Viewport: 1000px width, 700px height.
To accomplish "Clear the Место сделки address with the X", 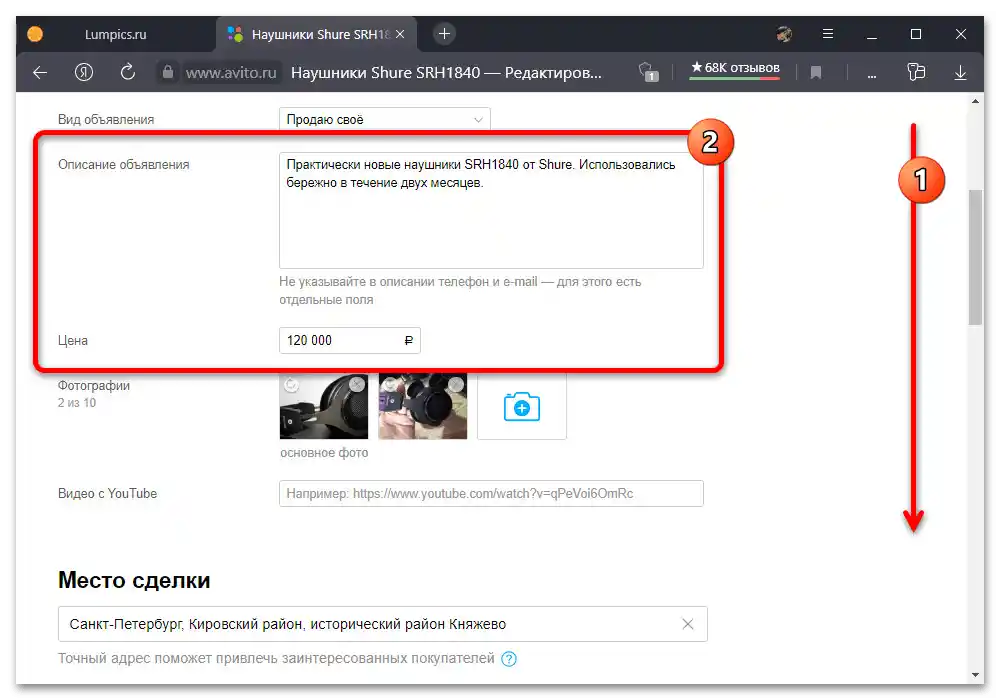I will tap(688, 624).
